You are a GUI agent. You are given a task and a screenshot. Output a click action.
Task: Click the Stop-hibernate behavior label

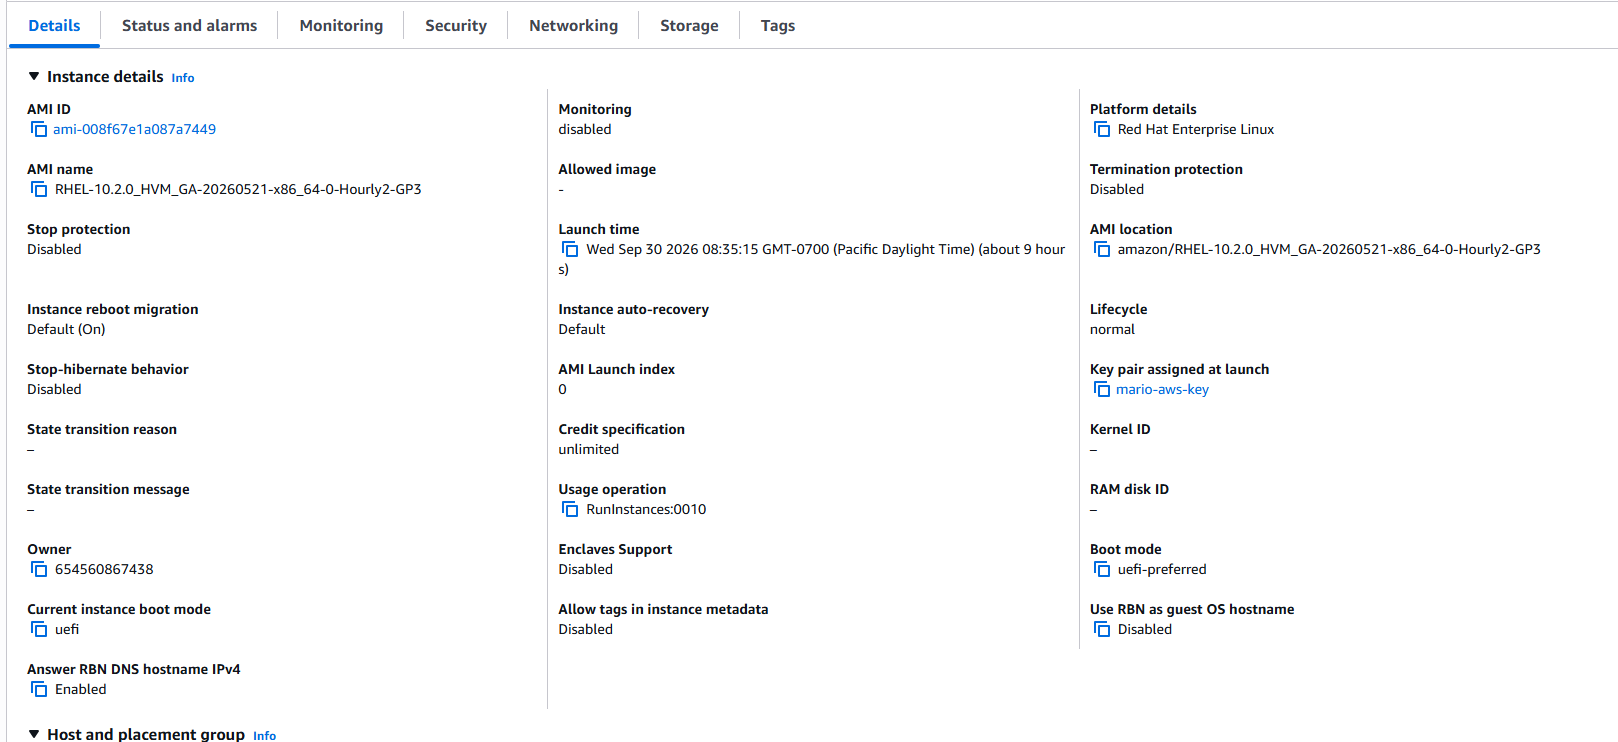pyautogui.click(x=108, y=369)
